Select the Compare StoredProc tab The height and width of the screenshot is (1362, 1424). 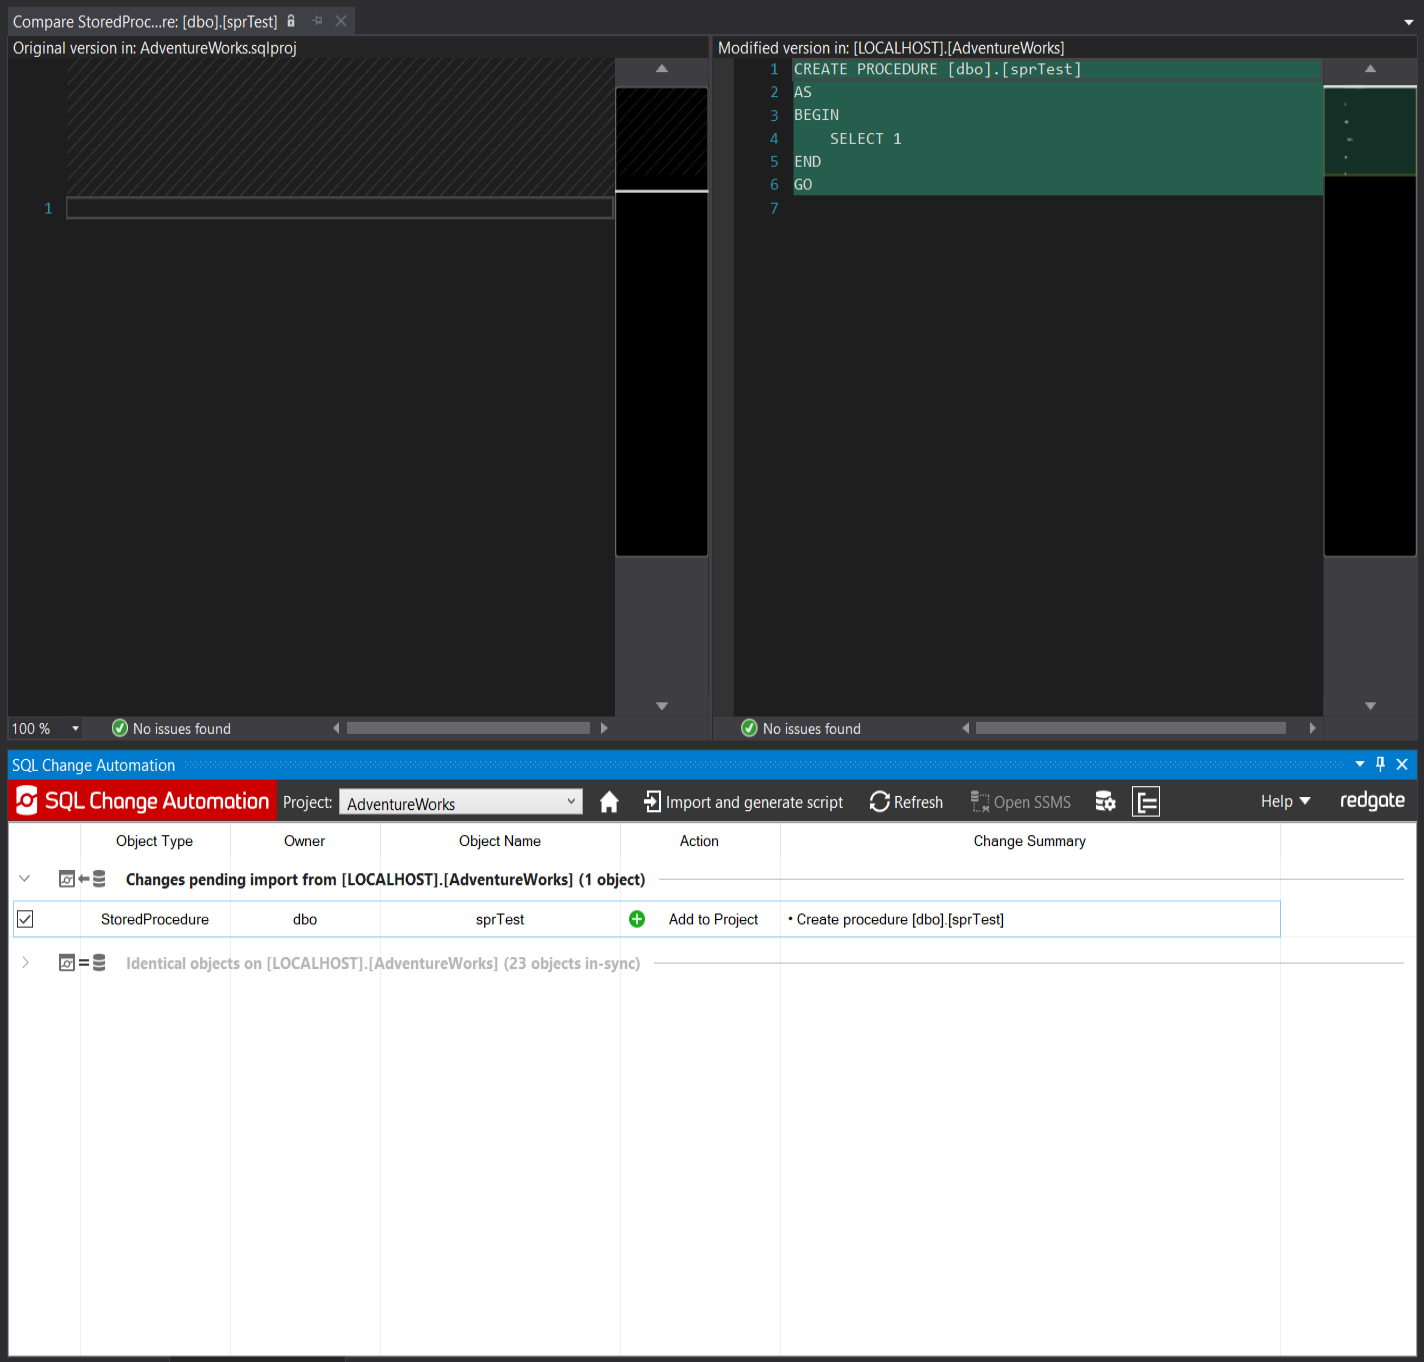145,21
